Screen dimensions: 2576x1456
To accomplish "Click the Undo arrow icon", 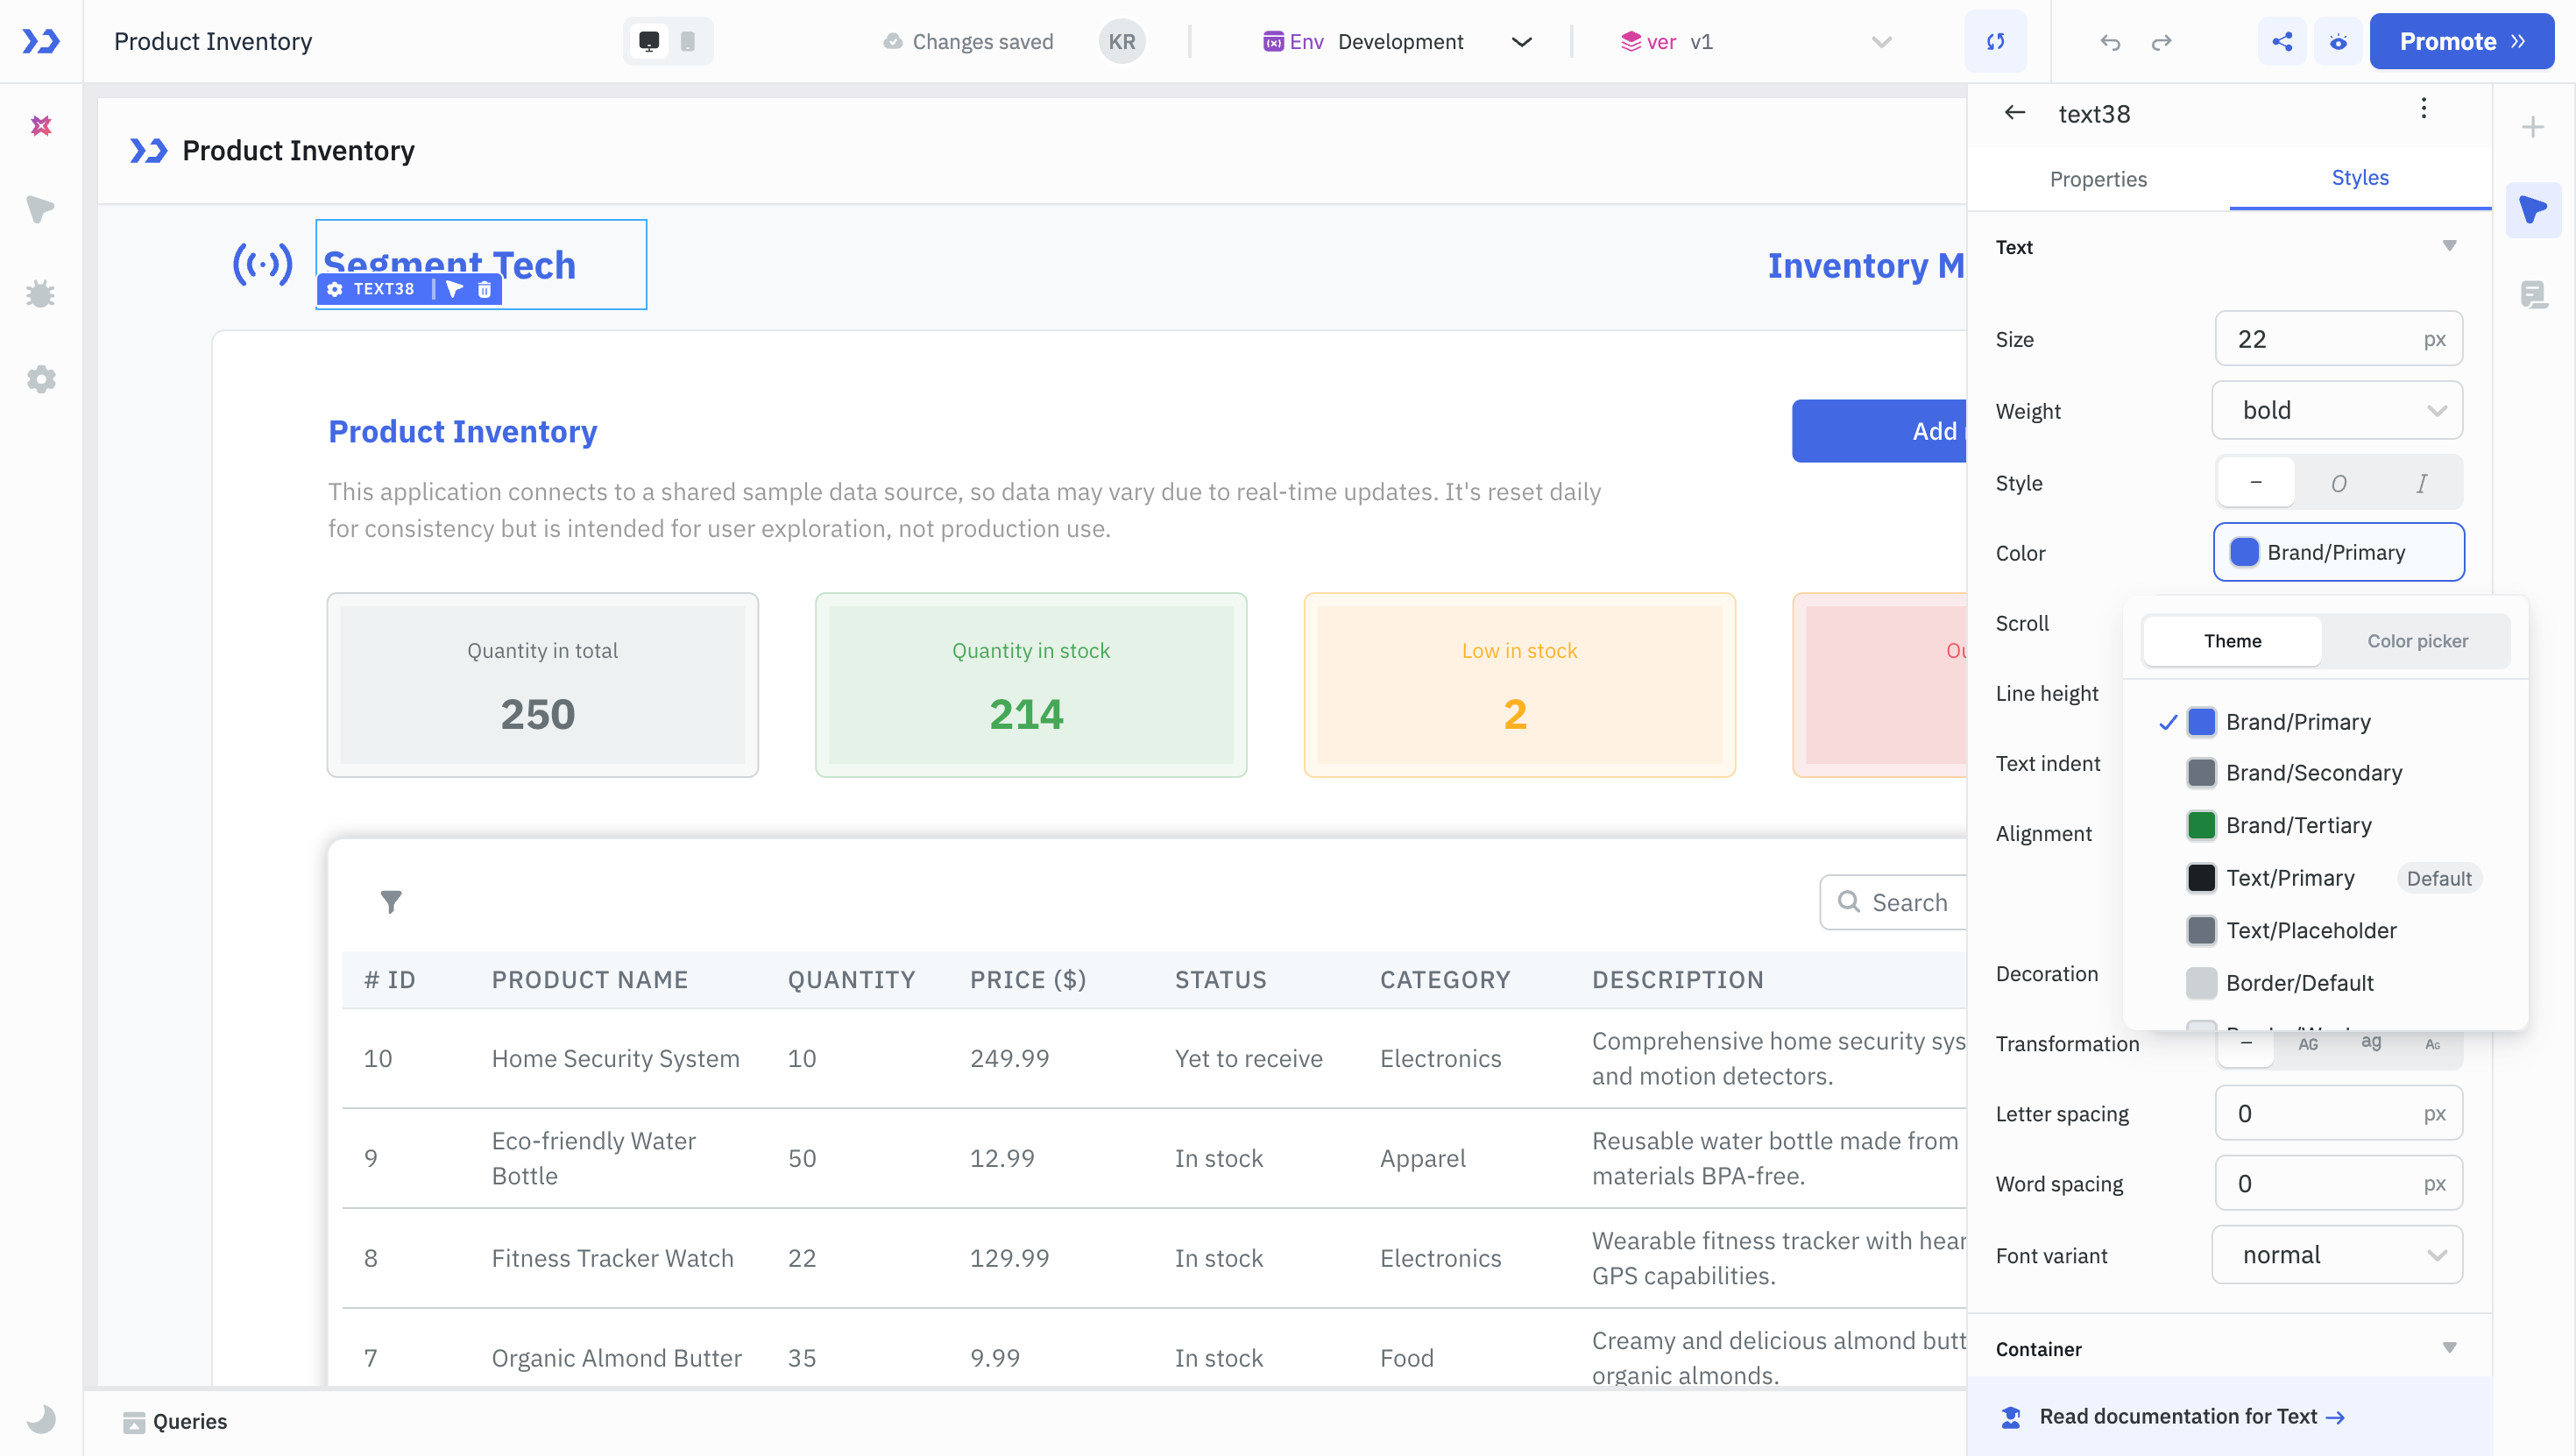I will coord(2110,42).
